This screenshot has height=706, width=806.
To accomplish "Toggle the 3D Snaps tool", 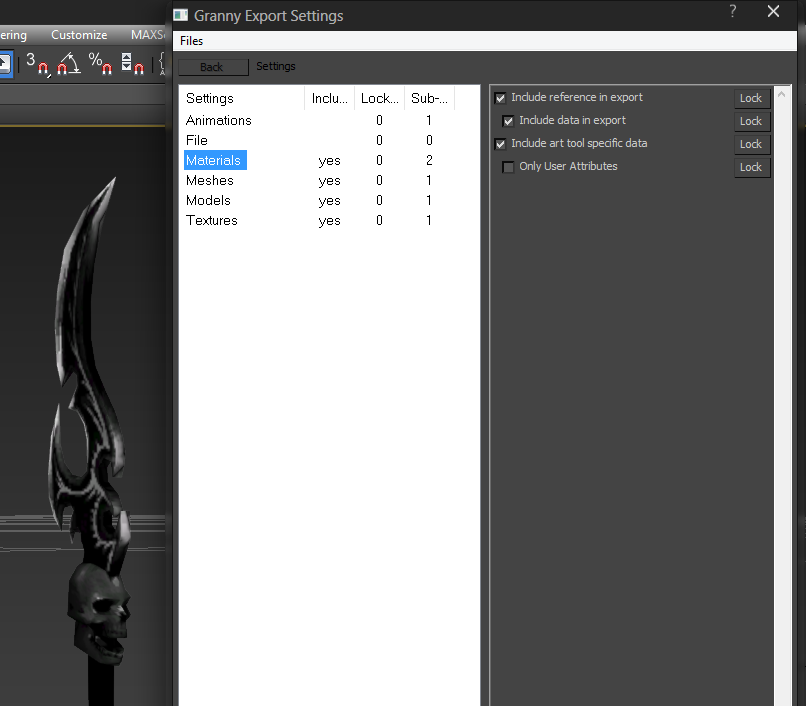I will click(38, 64).
